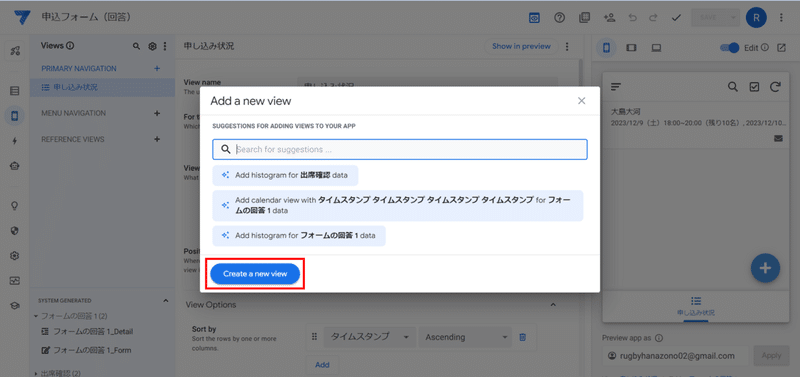Click the refresh sync icon in preview
Image resolution: width=800 pixels, height=377 pixels.
(775, 87)
